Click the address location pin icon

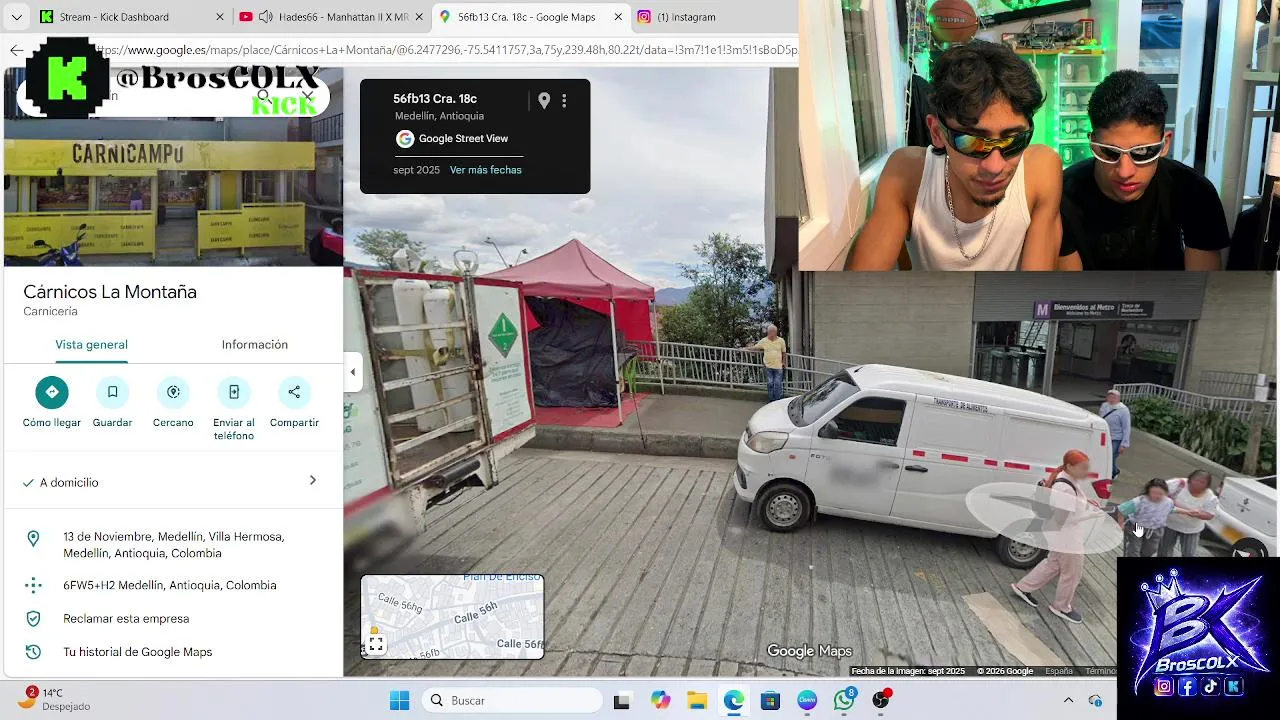(x=33, y=539)
